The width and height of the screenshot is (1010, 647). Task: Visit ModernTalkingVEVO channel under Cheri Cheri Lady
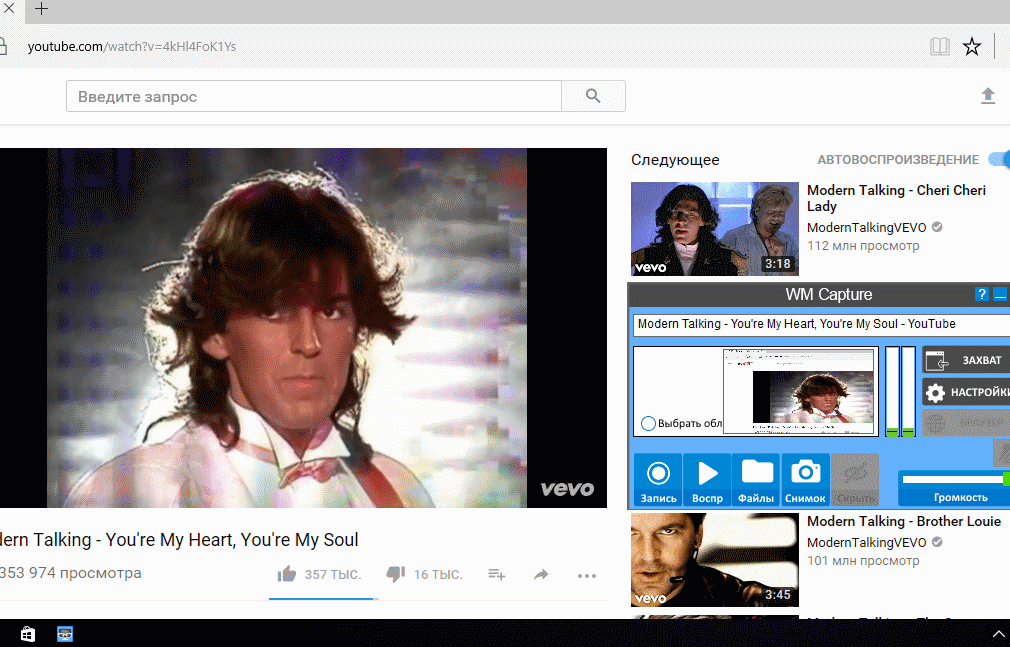pyautogui.click(x=866, y=227)
